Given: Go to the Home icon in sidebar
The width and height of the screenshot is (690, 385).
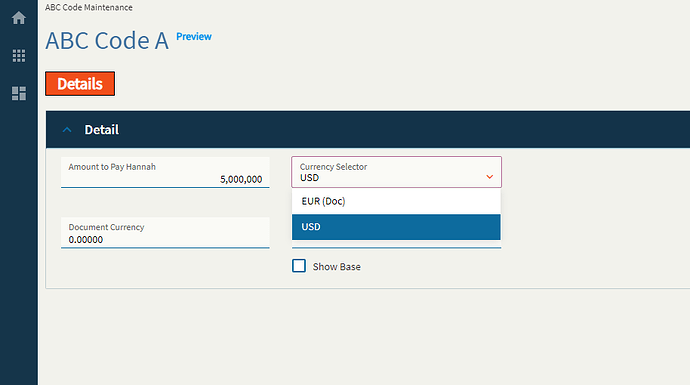Looking at the screenshot, I should click(19, 18).
